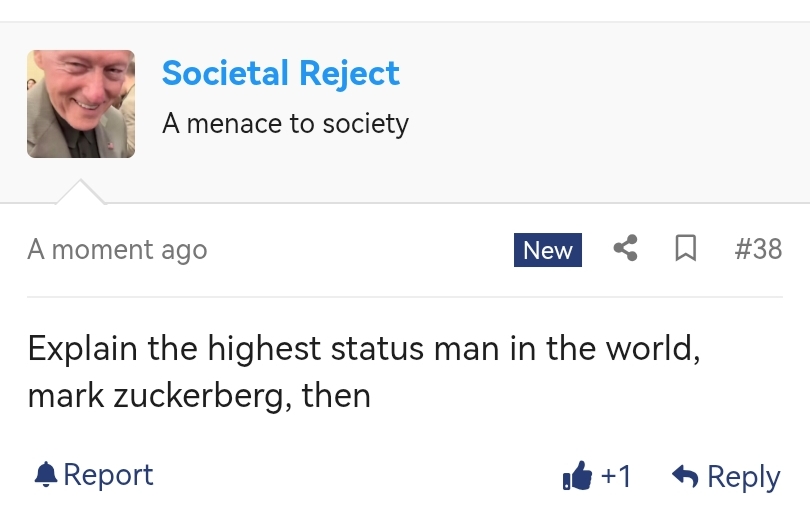Open the Societal Reject profile link
The image size is (810, 507).
(280, 73)
